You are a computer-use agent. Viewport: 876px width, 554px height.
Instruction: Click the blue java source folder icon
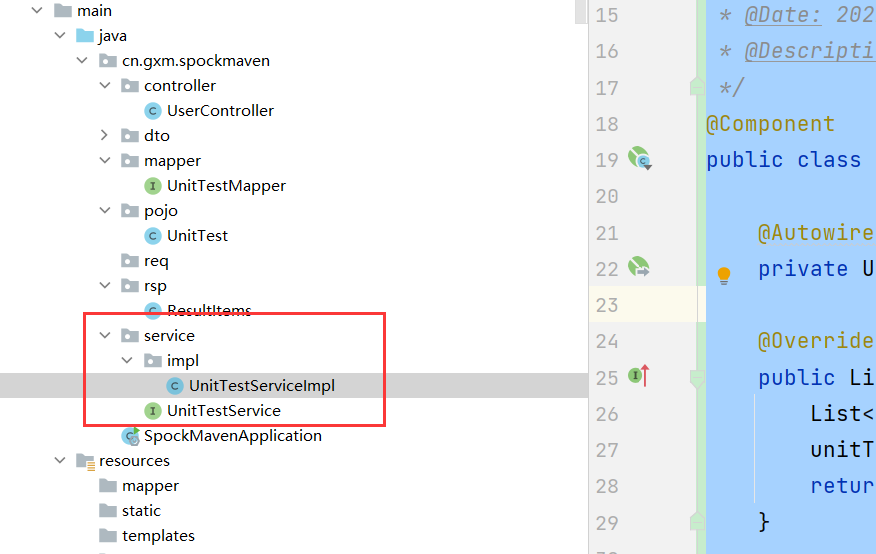coord(85,36)
